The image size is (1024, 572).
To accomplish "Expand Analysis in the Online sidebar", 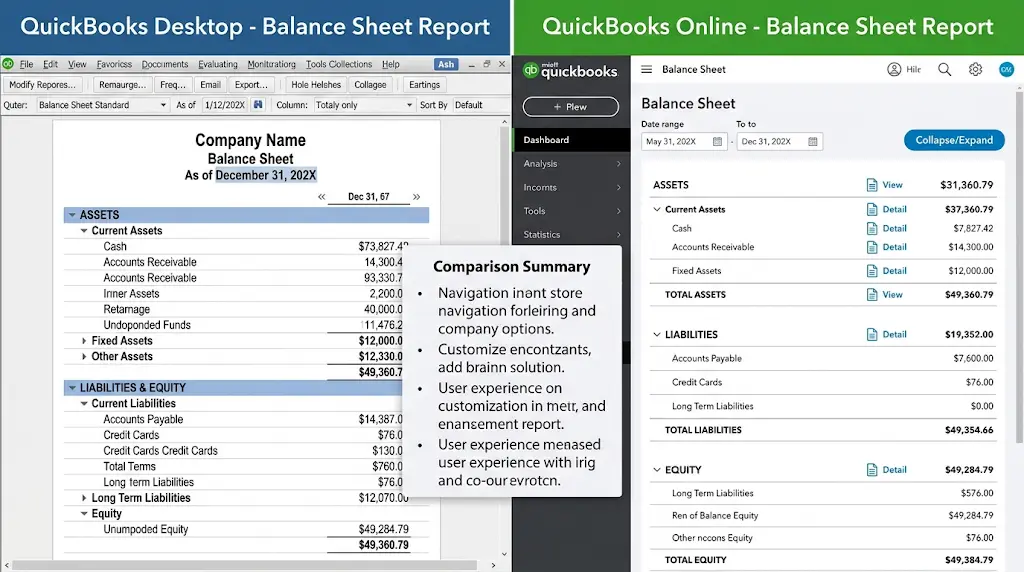I will click(x=571, y=163).
